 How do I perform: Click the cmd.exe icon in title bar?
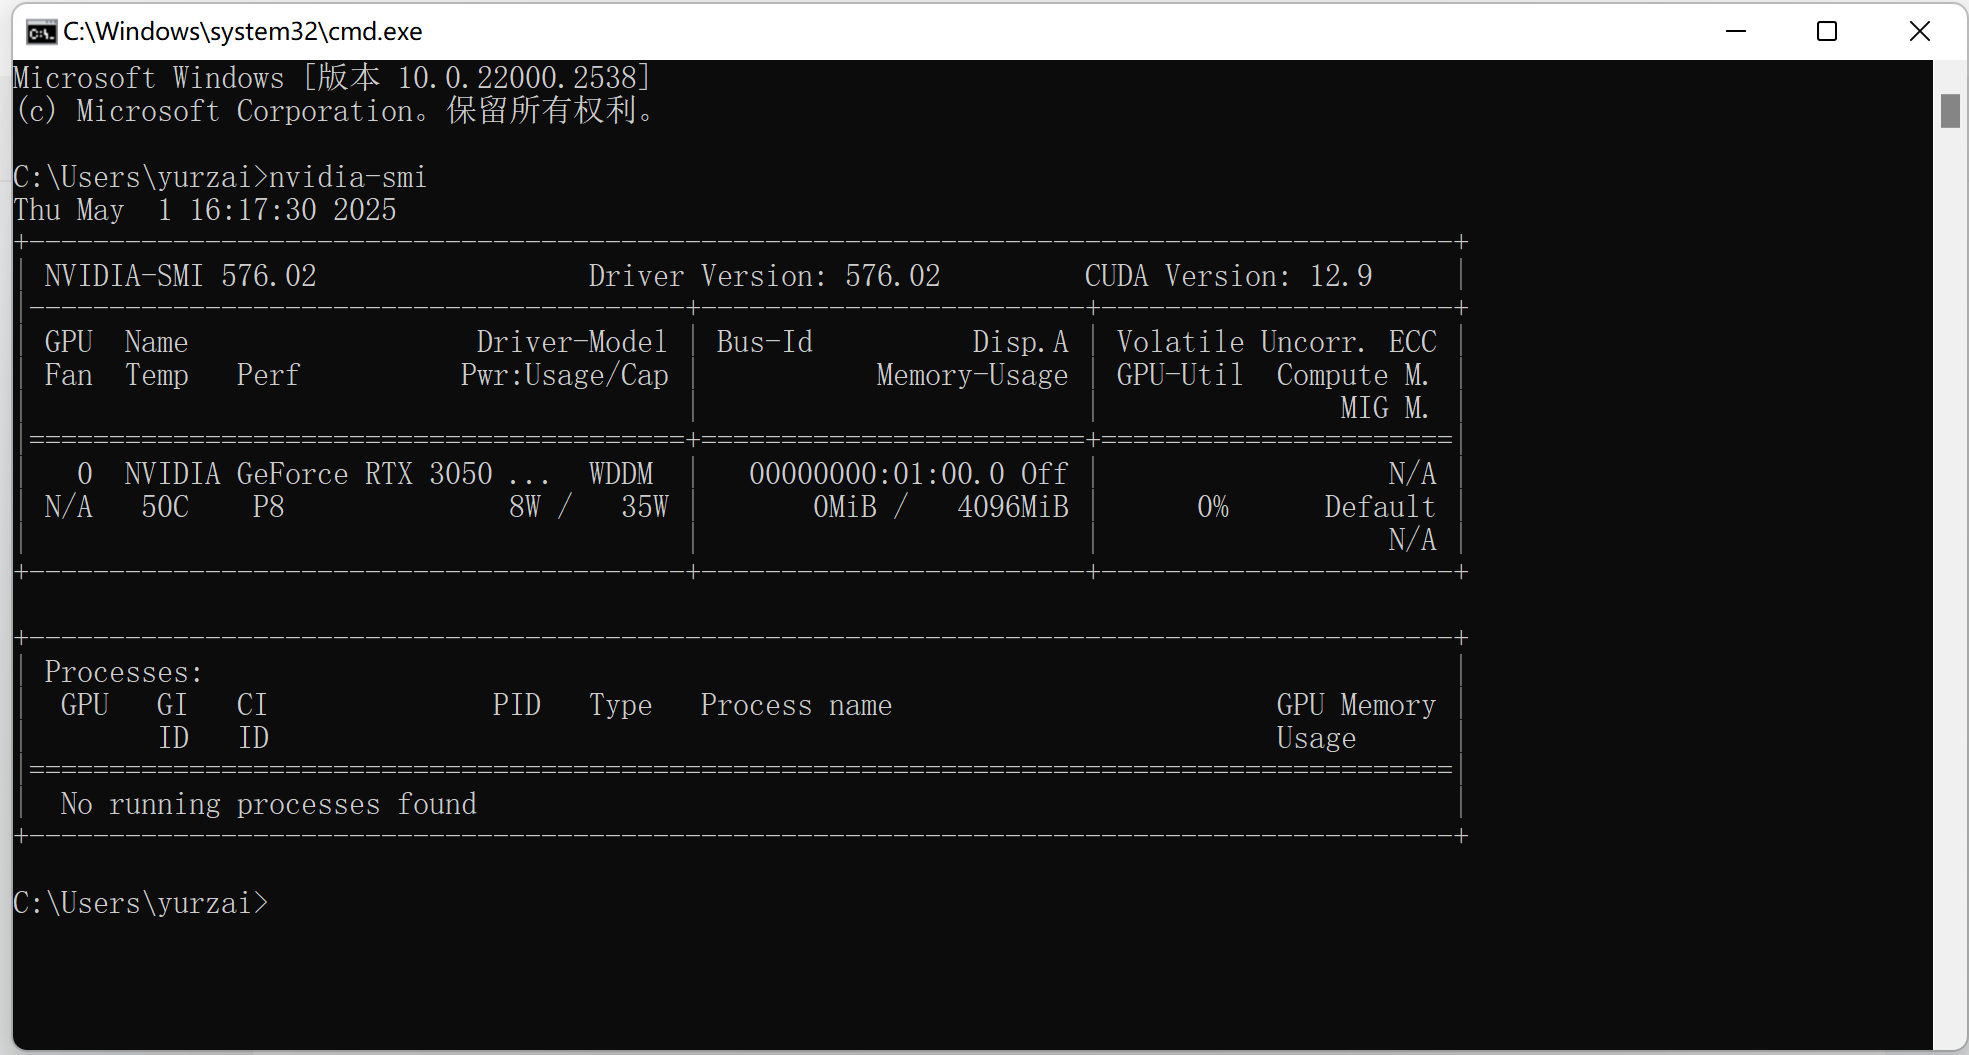[41, 32]
